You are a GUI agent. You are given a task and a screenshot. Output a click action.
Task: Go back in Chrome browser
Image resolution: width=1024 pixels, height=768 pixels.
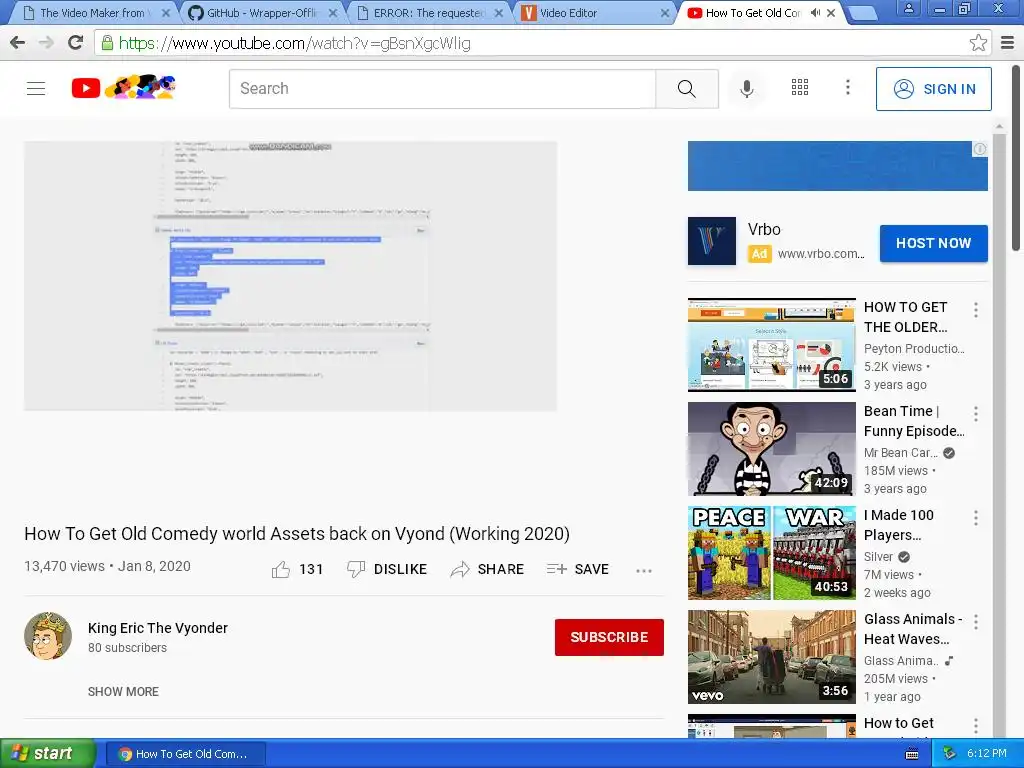coord(18,43)
